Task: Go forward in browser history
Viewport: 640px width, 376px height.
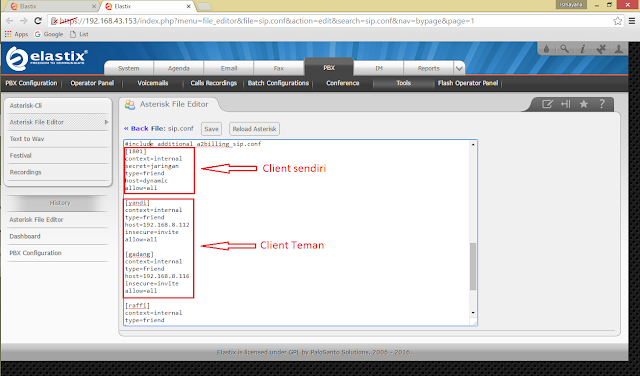Action: click(23, 21)
